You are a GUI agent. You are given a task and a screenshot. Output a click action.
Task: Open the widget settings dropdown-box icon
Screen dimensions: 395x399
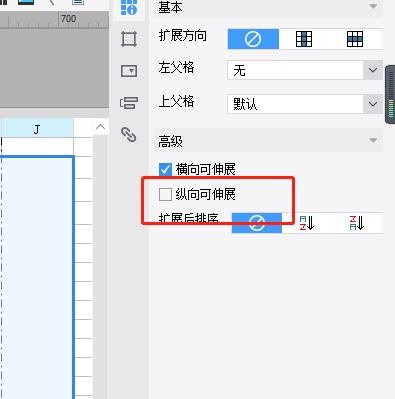tap(129, 71)
